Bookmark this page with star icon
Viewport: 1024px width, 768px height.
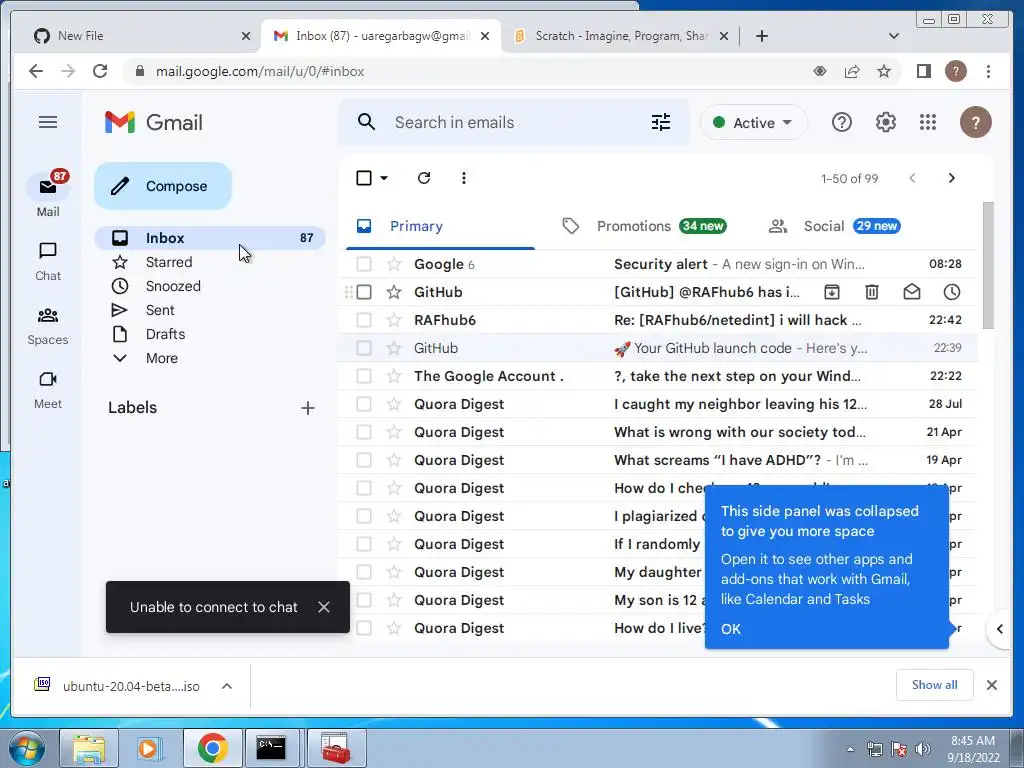(x=884, y=71)
